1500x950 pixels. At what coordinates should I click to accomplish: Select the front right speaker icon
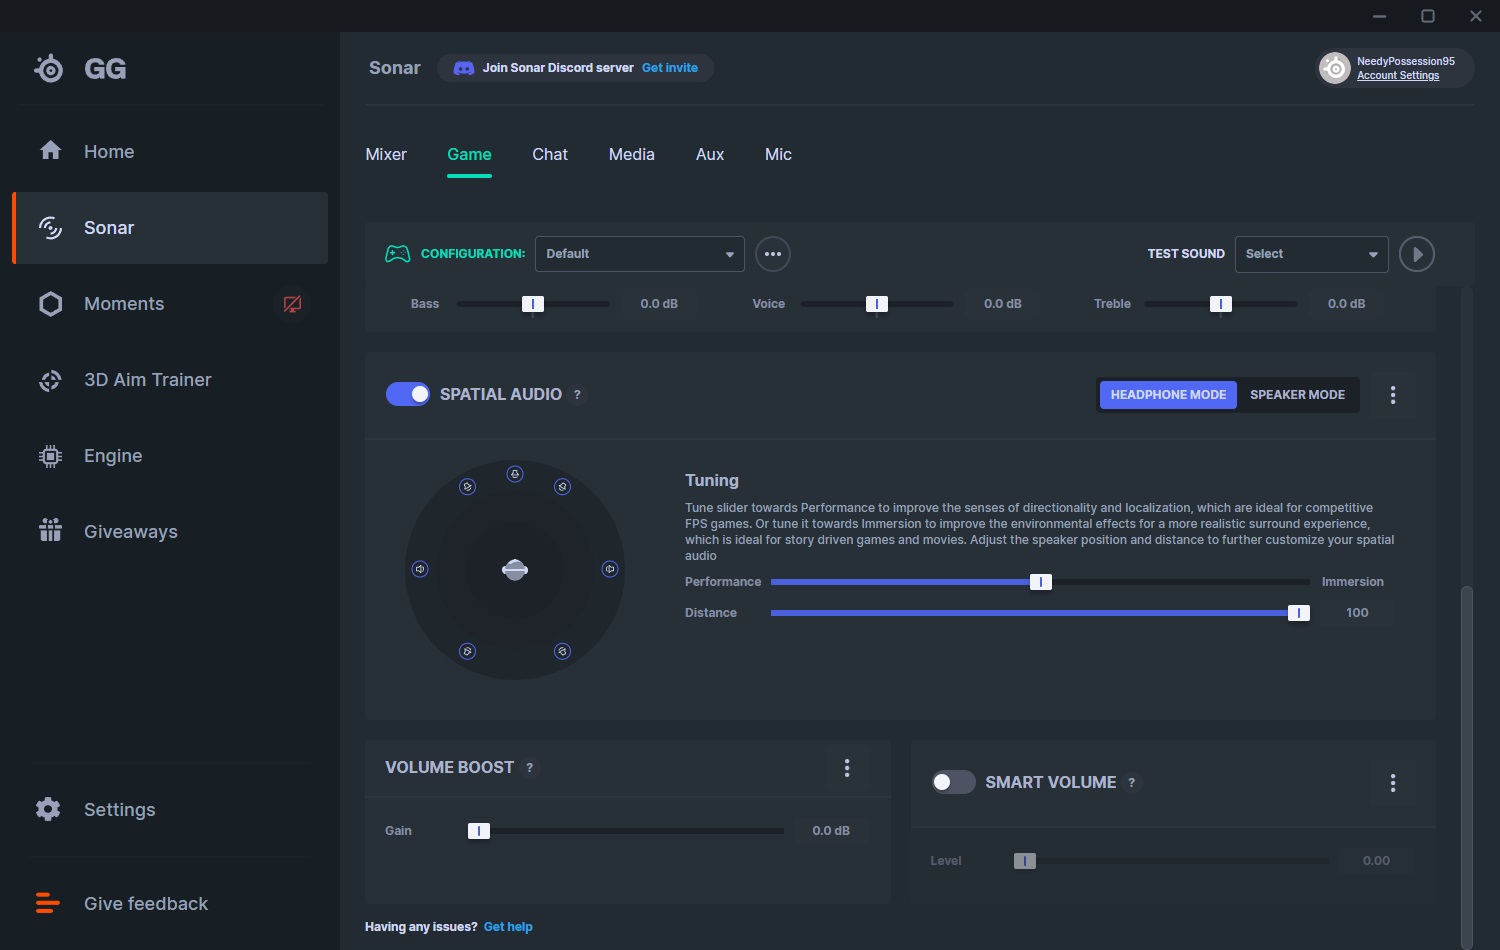[x=563, y=487]
